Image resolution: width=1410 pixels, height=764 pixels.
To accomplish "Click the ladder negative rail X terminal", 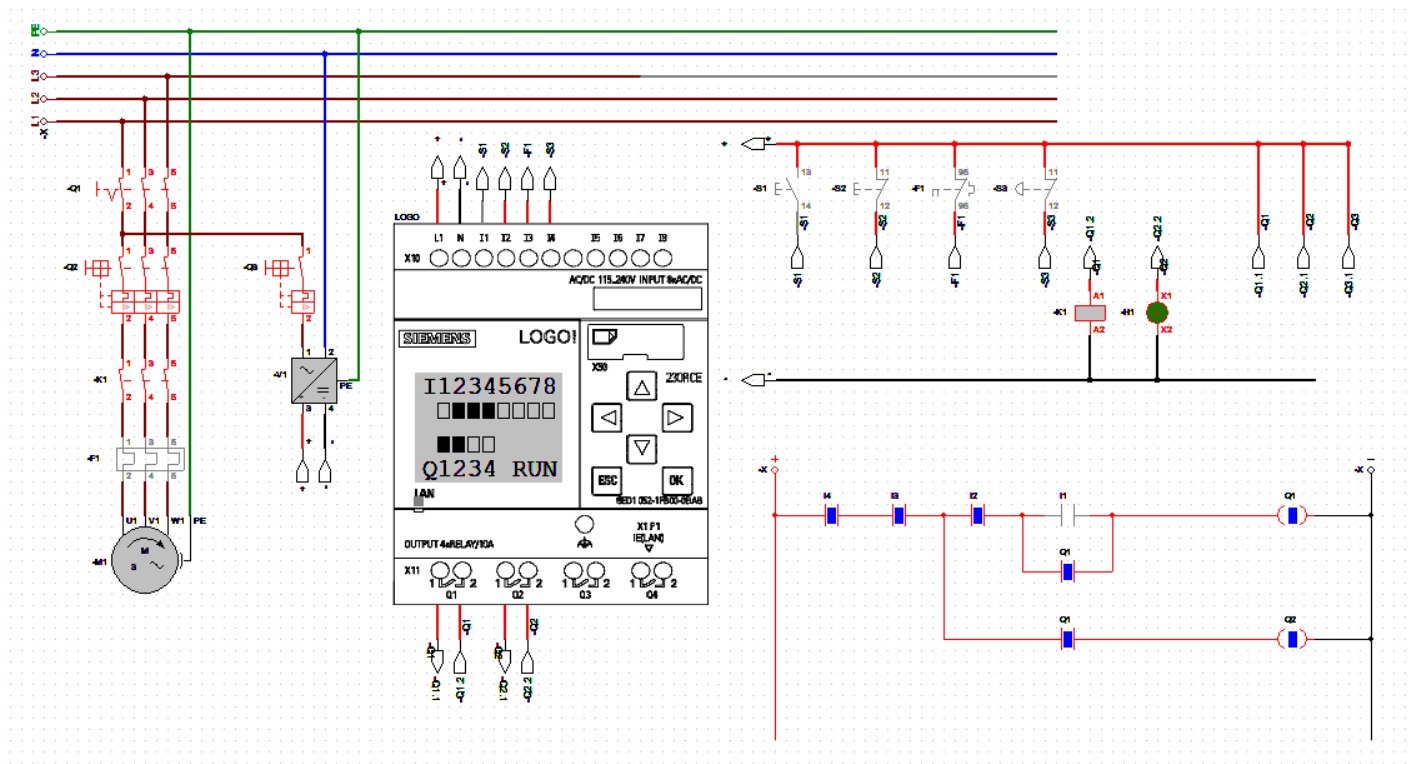I will coord(1370,469).
